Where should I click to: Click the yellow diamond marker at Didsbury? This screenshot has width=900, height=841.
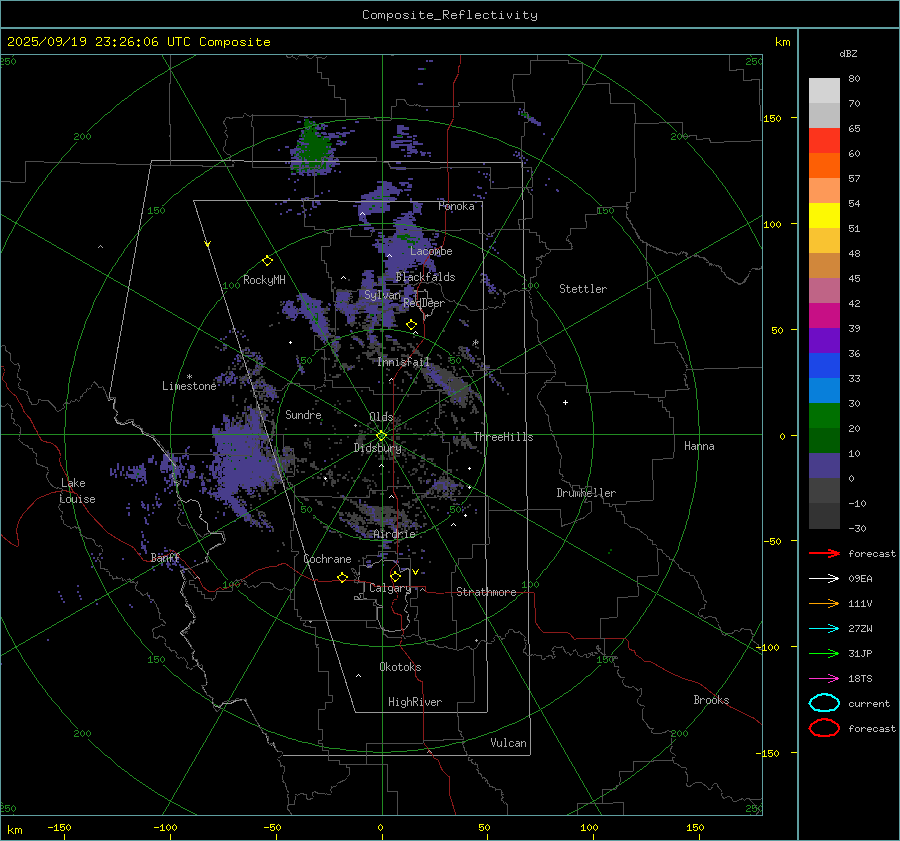381,435
